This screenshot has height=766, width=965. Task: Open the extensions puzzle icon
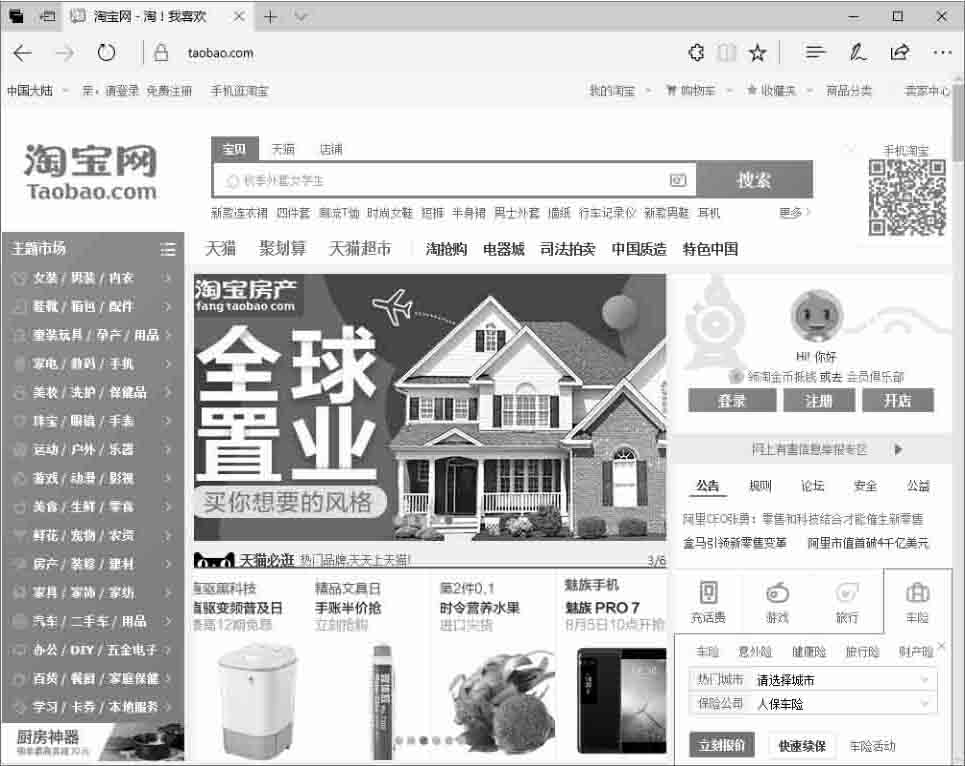coord(696,53)
